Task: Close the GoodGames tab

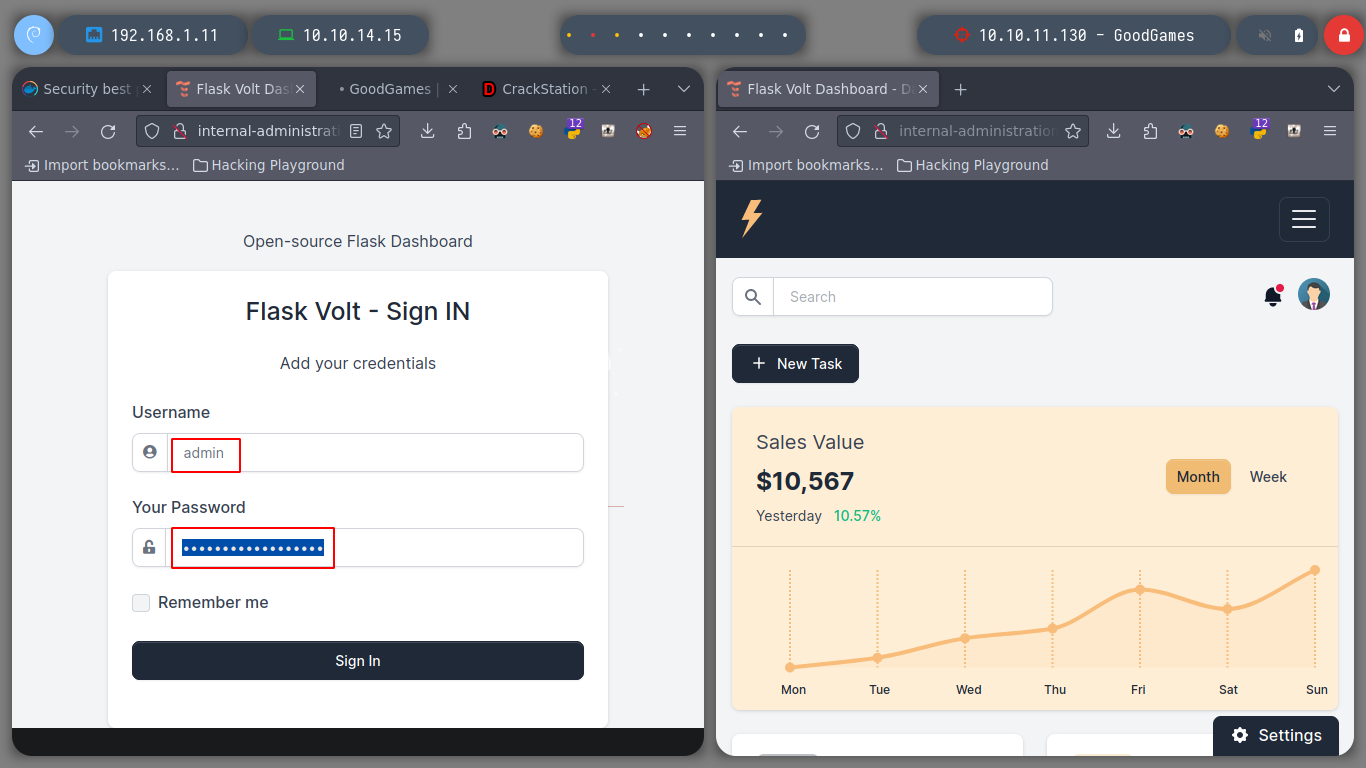Action: [452, 89]
